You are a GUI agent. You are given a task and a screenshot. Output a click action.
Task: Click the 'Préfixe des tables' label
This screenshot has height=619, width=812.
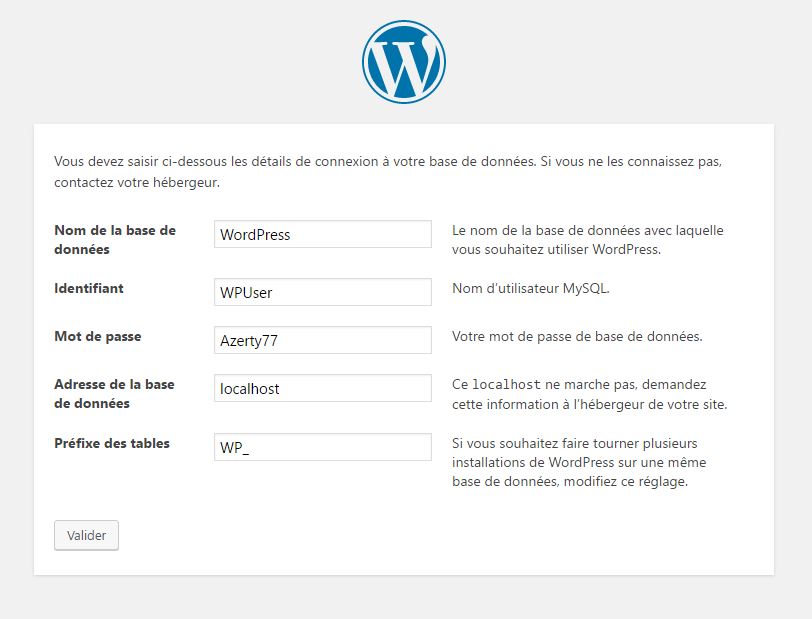coord(112,443)
